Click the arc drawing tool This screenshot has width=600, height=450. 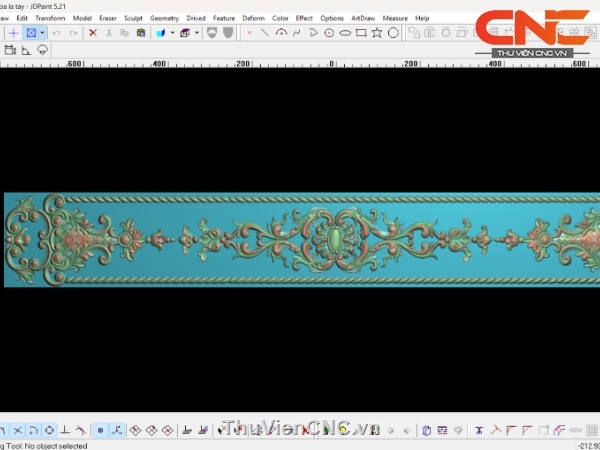pyautogui.click(x=281, y=33)
